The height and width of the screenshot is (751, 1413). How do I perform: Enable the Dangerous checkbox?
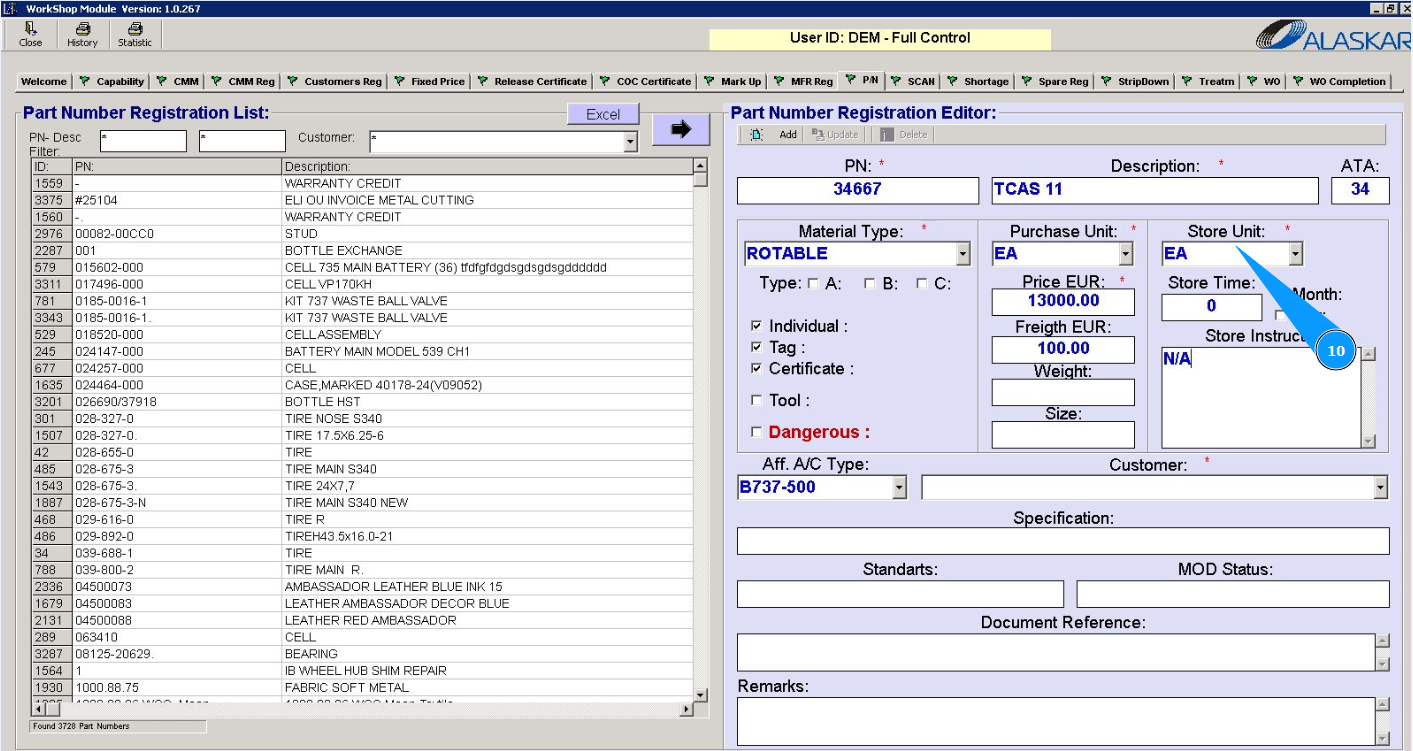(x=756, y=432)
